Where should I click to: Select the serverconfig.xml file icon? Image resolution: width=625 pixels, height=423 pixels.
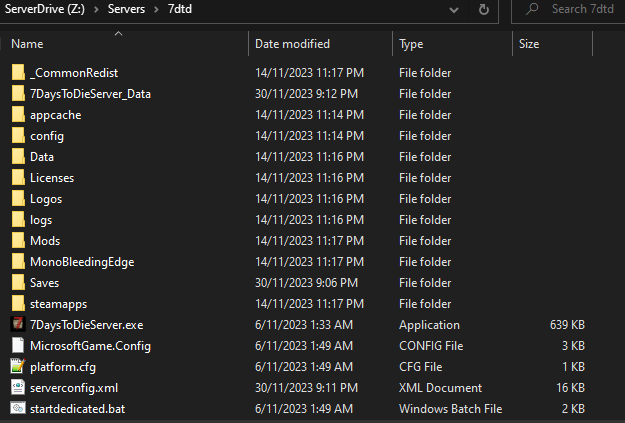[x=18, y=387]
